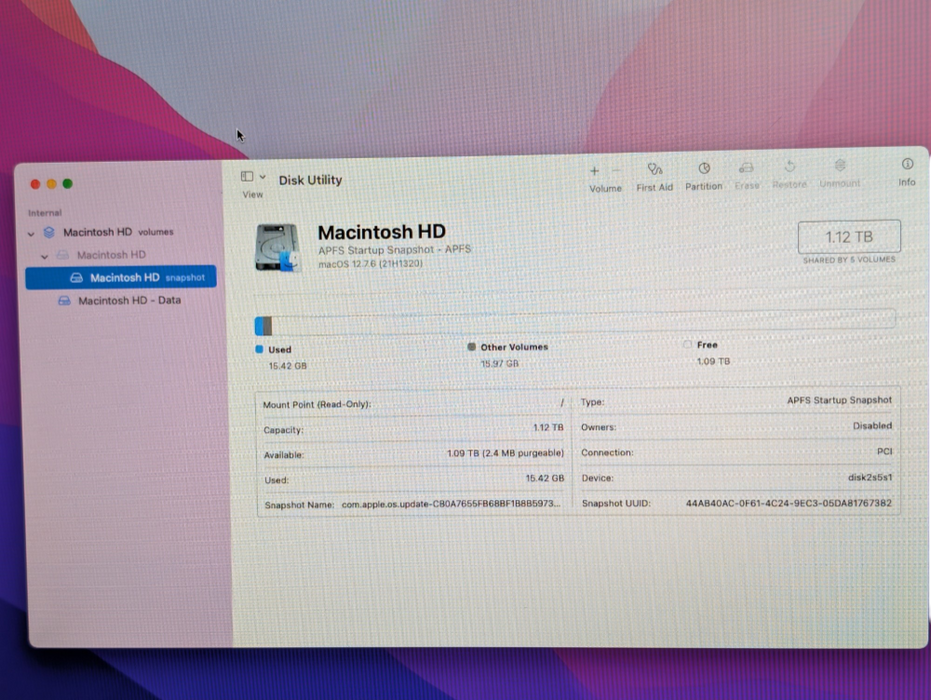Open the Info panel icon

907,164
